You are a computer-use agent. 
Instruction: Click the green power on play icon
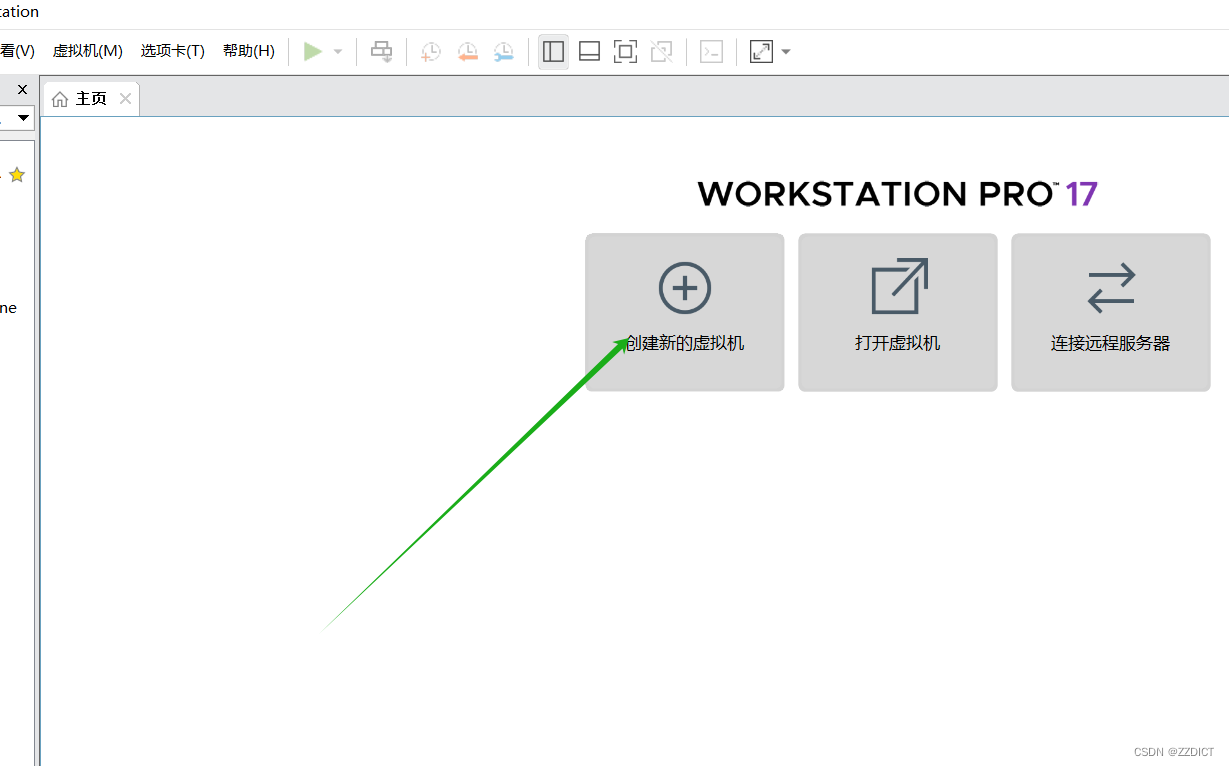(313, 51)
